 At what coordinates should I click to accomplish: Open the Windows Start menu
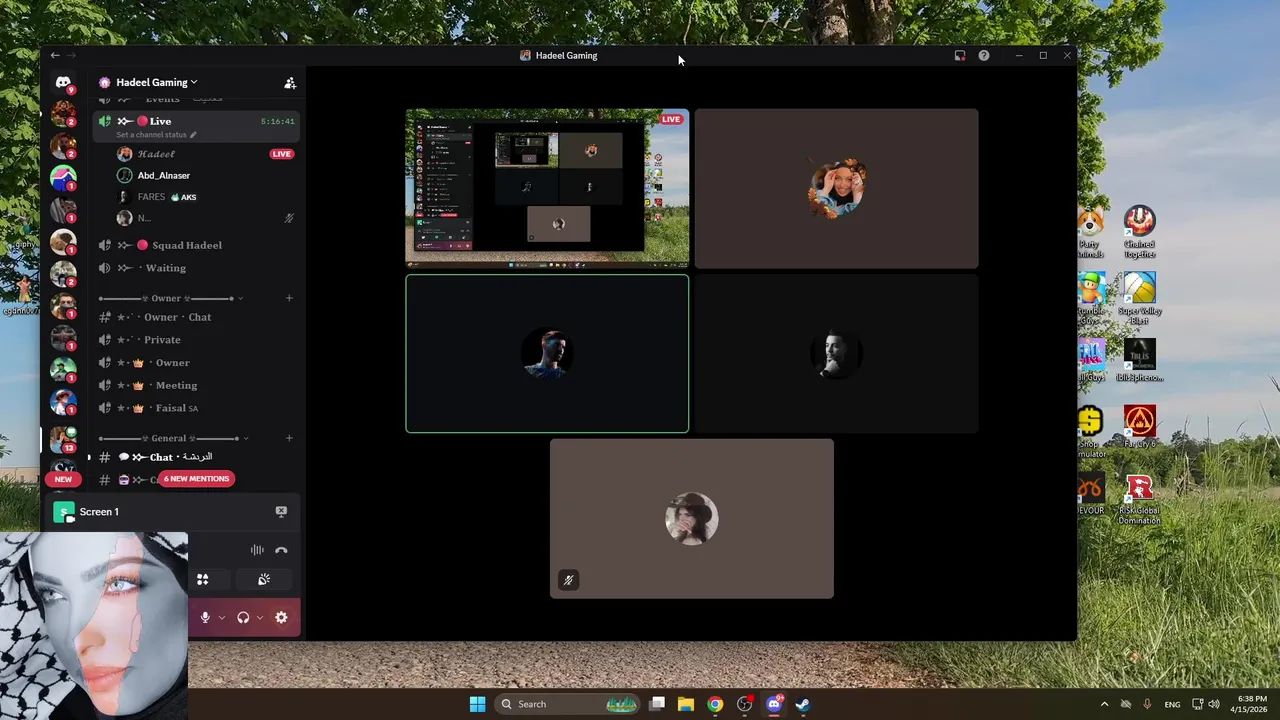pyautogui.click(x=477, y=704)
